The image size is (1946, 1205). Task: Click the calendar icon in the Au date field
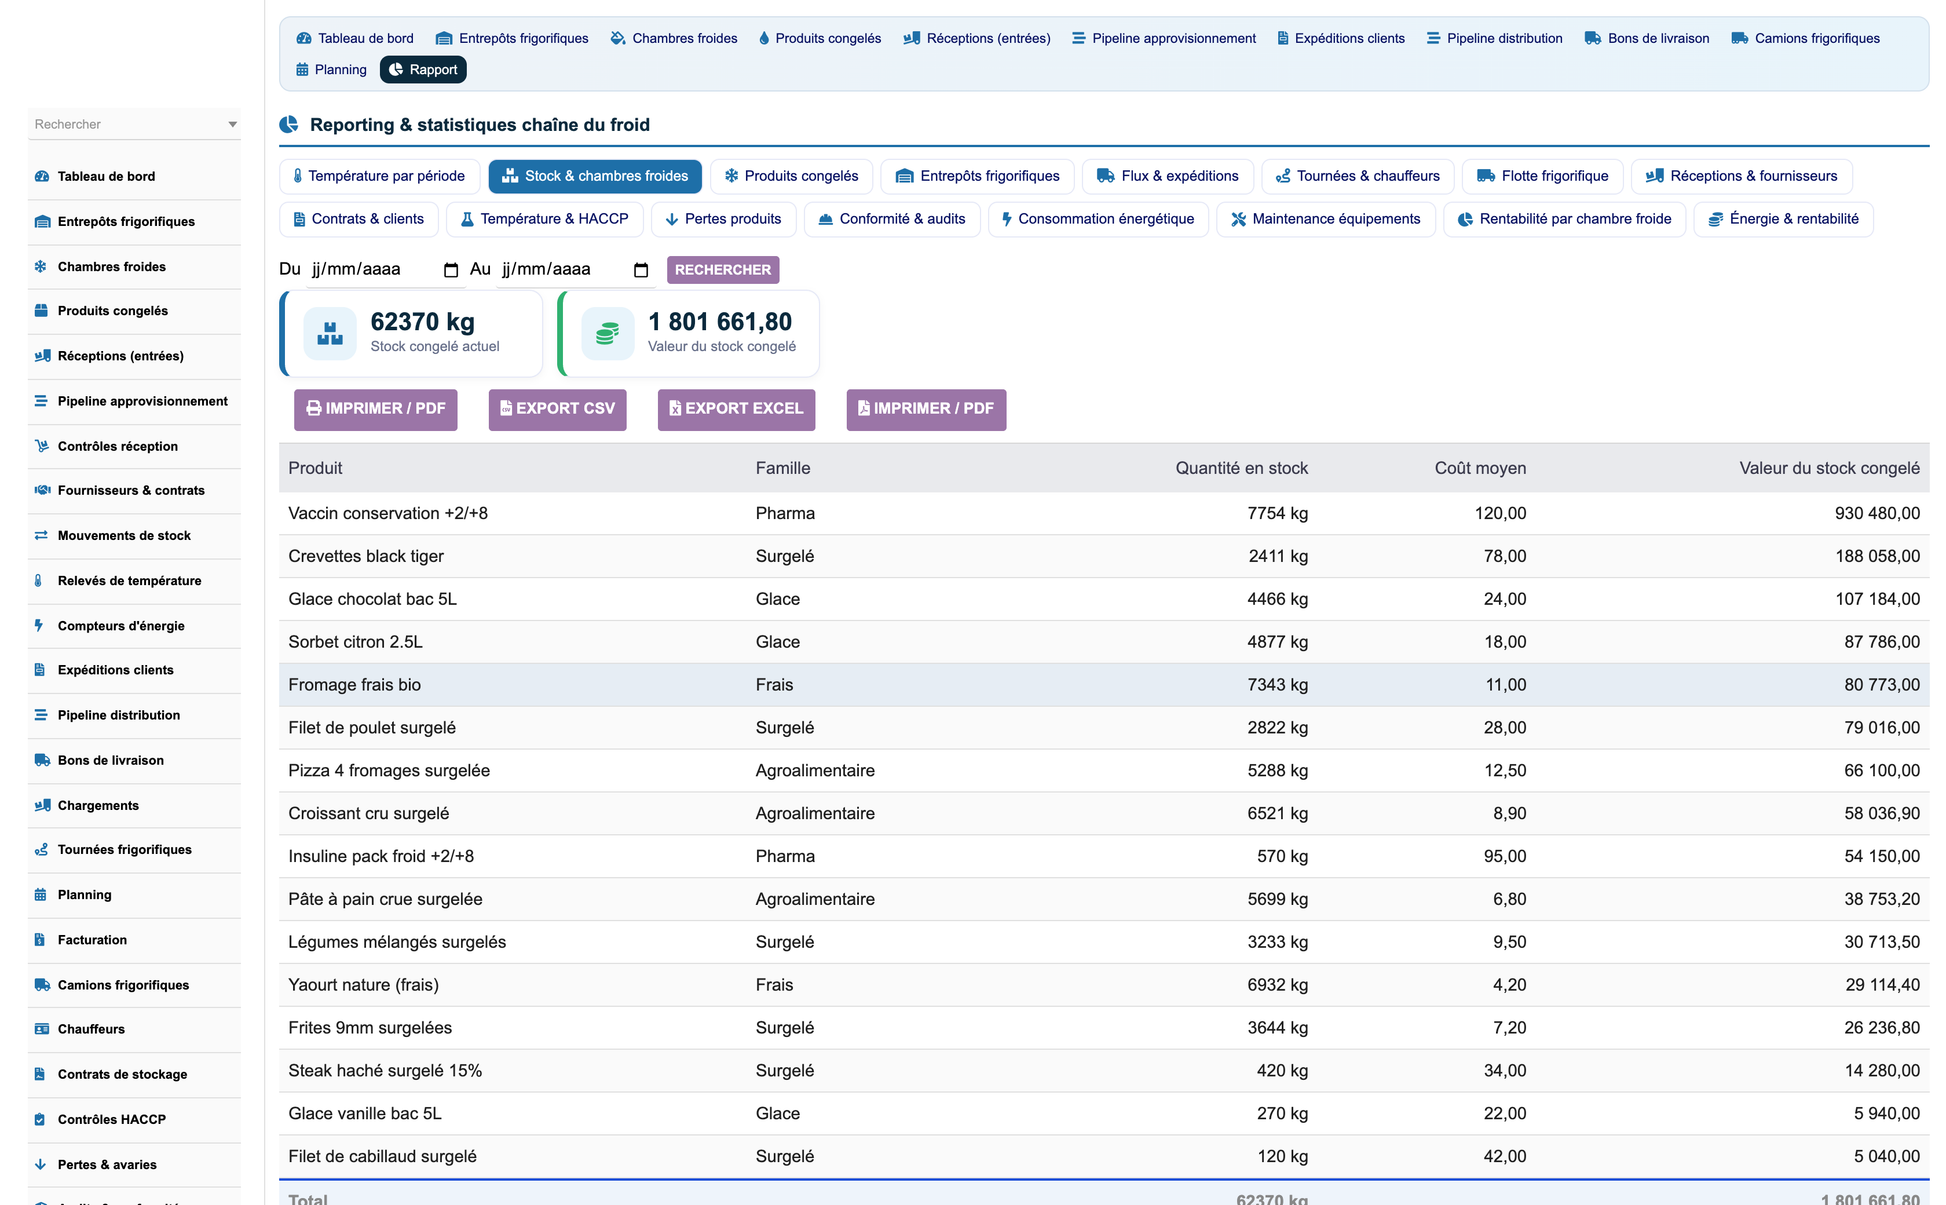point(641,270)
